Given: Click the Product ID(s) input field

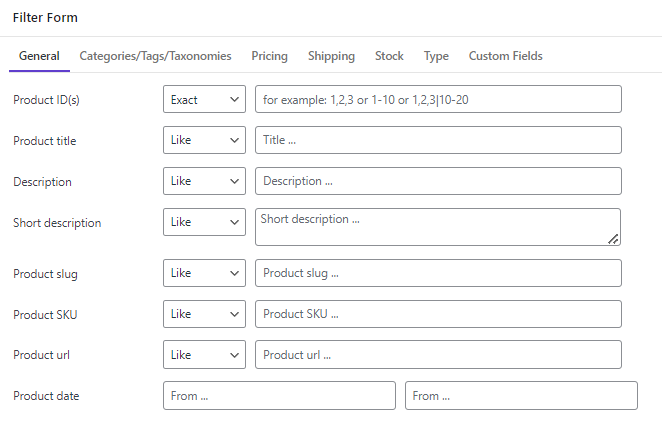Looking at the screenshot, I should click(438, 99).
